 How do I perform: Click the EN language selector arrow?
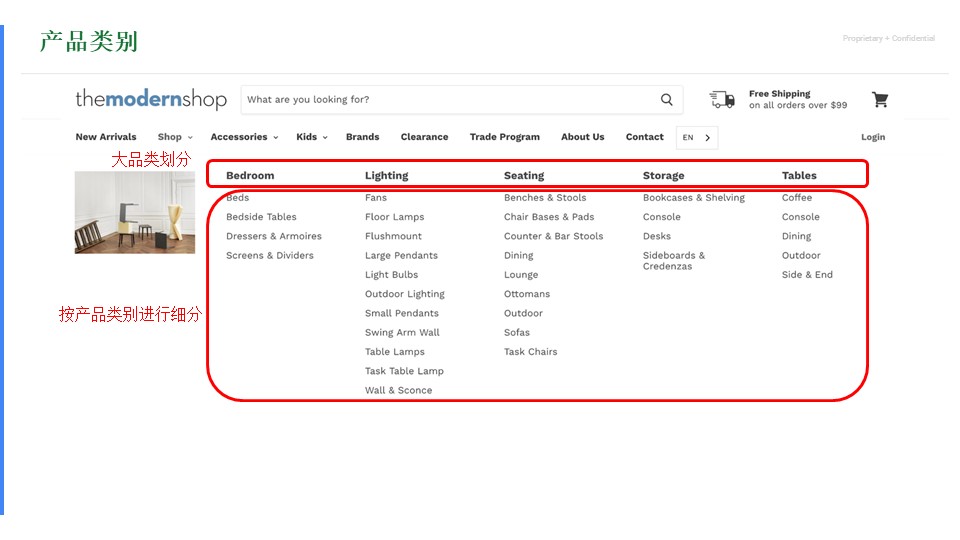coord(707,138)
